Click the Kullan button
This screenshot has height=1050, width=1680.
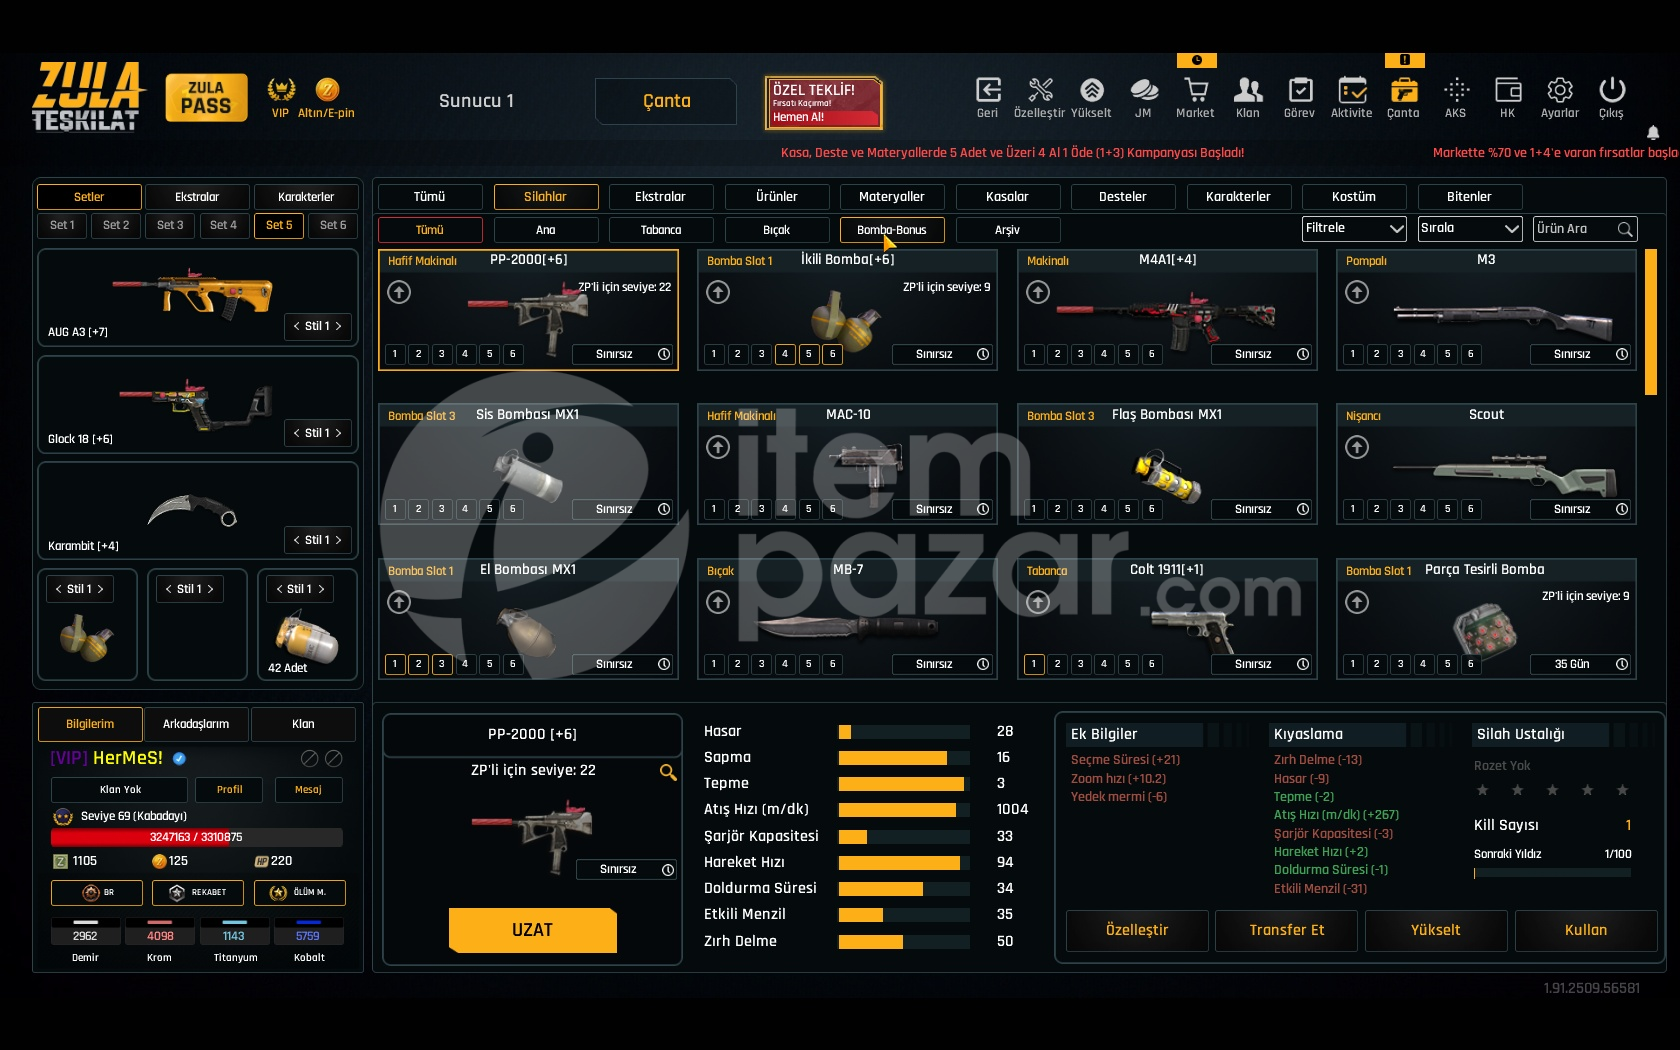coord(1586,930)
